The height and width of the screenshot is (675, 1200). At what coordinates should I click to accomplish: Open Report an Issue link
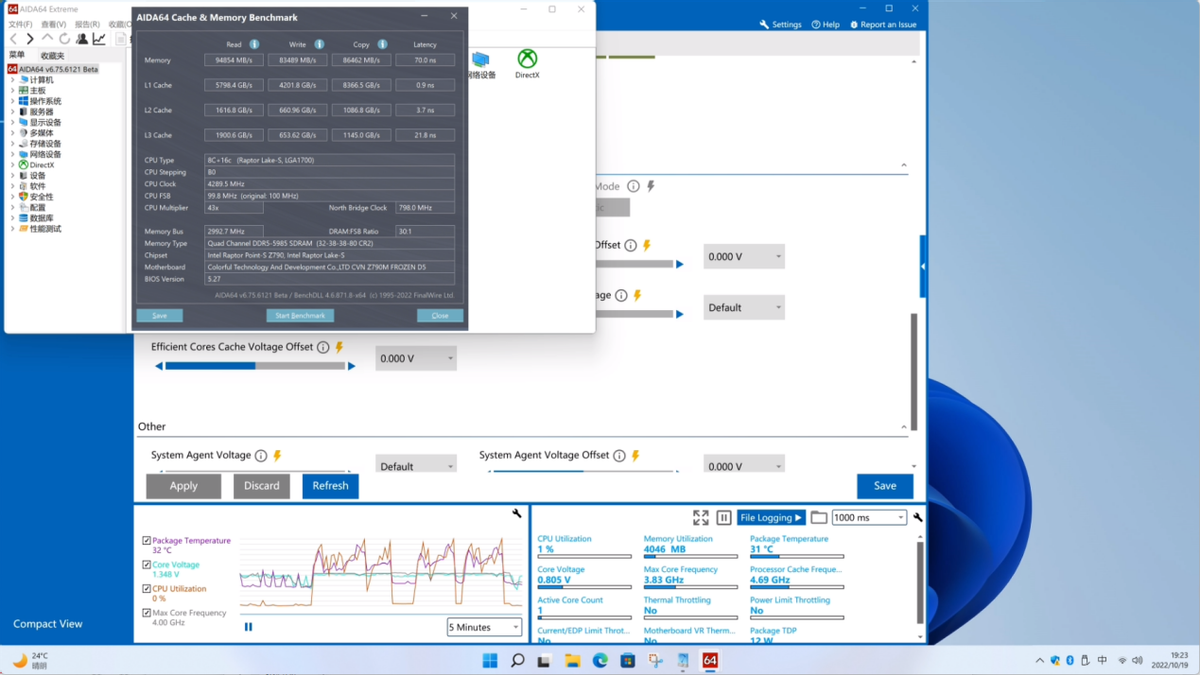[883, 24]
